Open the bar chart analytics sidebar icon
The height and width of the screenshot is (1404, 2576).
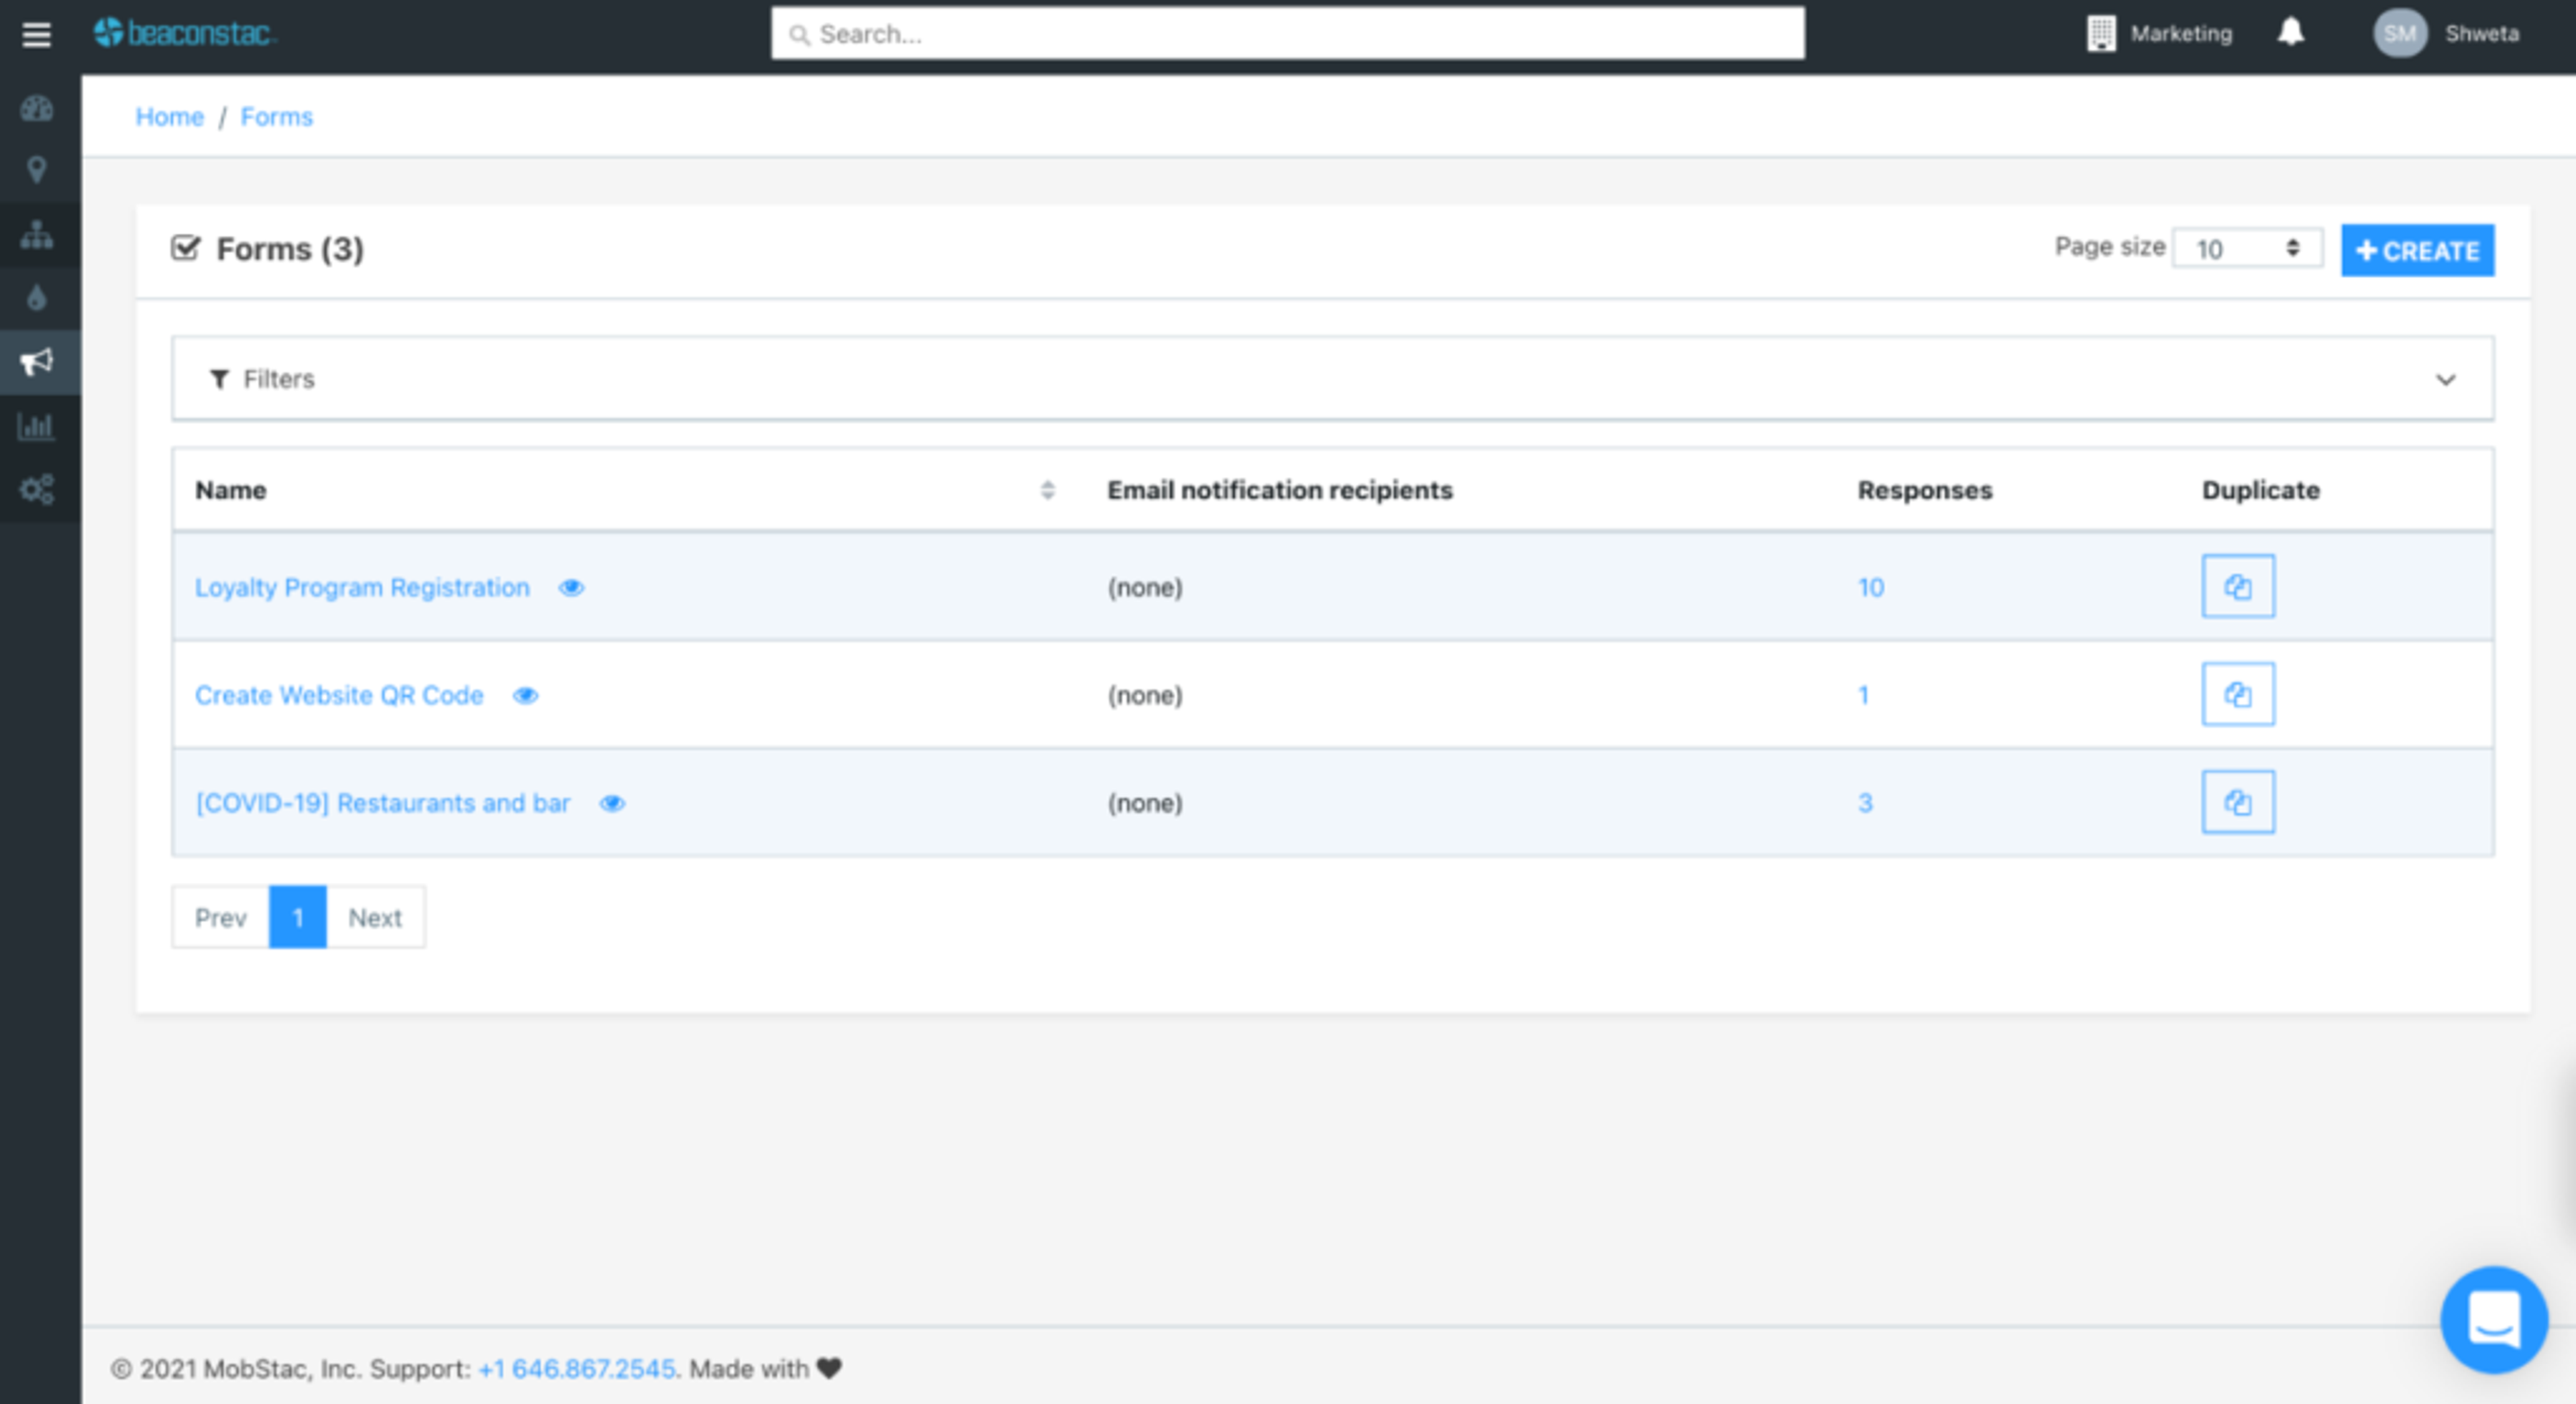click(37, 427)
